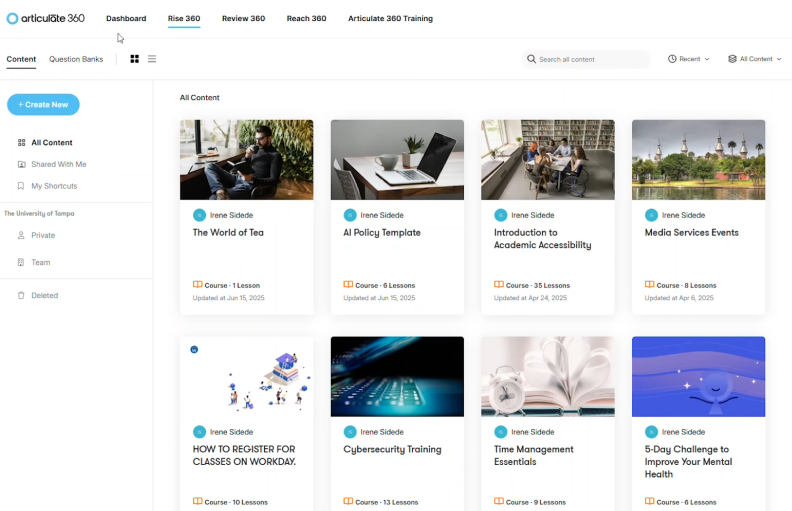
Task: Open My Shortcuts bookmark item
Action: [x=53, y=186]
